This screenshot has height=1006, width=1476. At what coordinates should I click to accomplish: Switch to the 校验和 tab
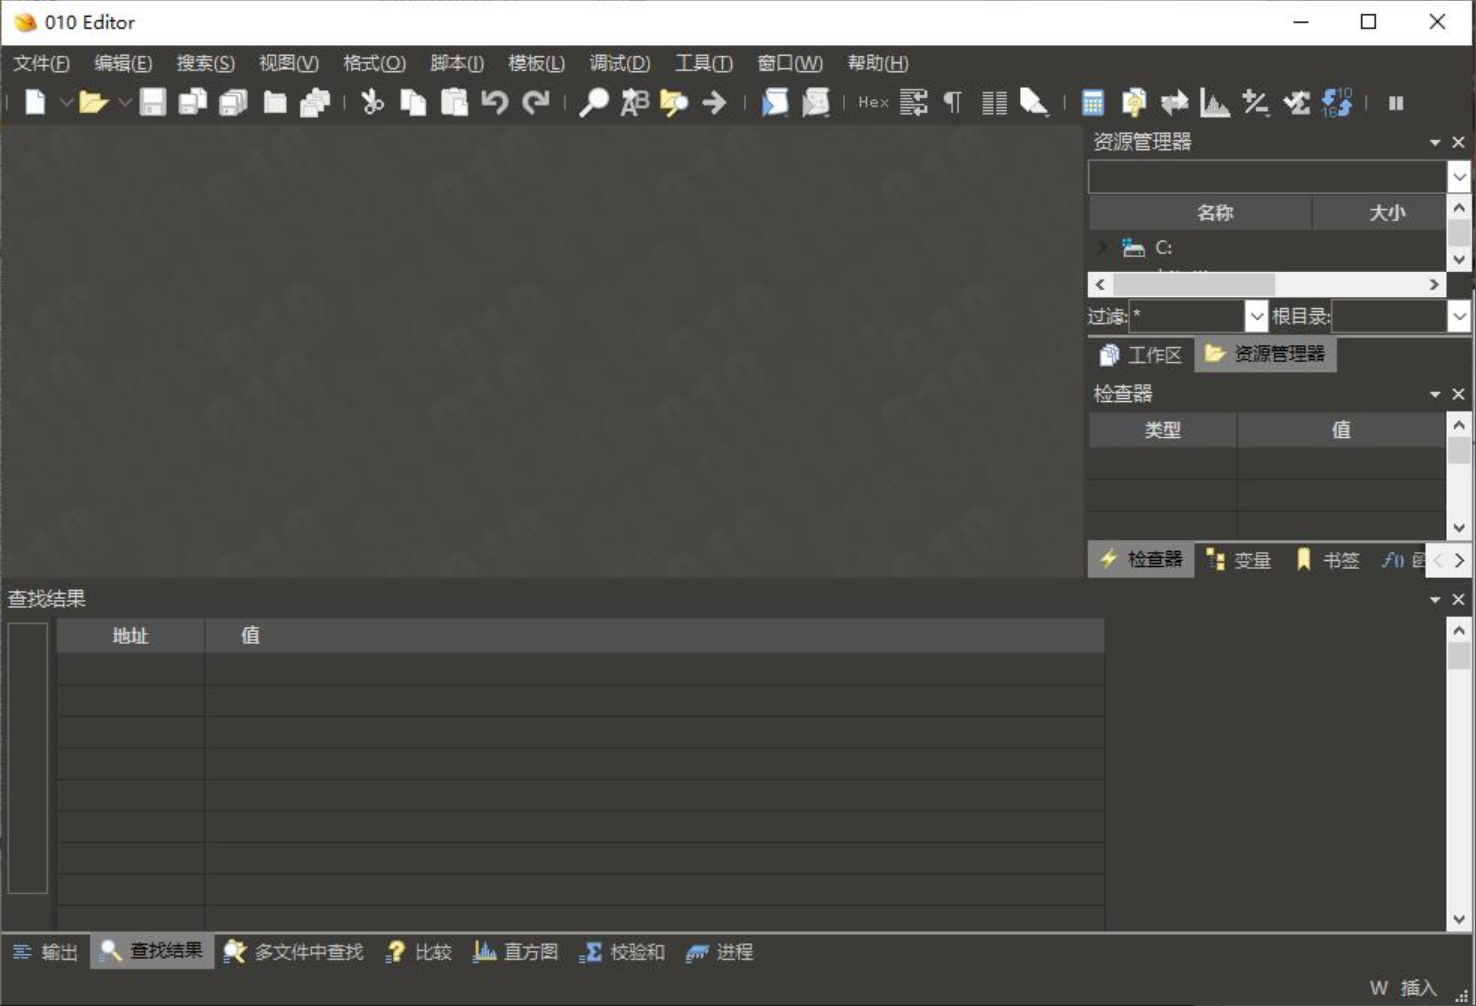click(x=623, y=952)
